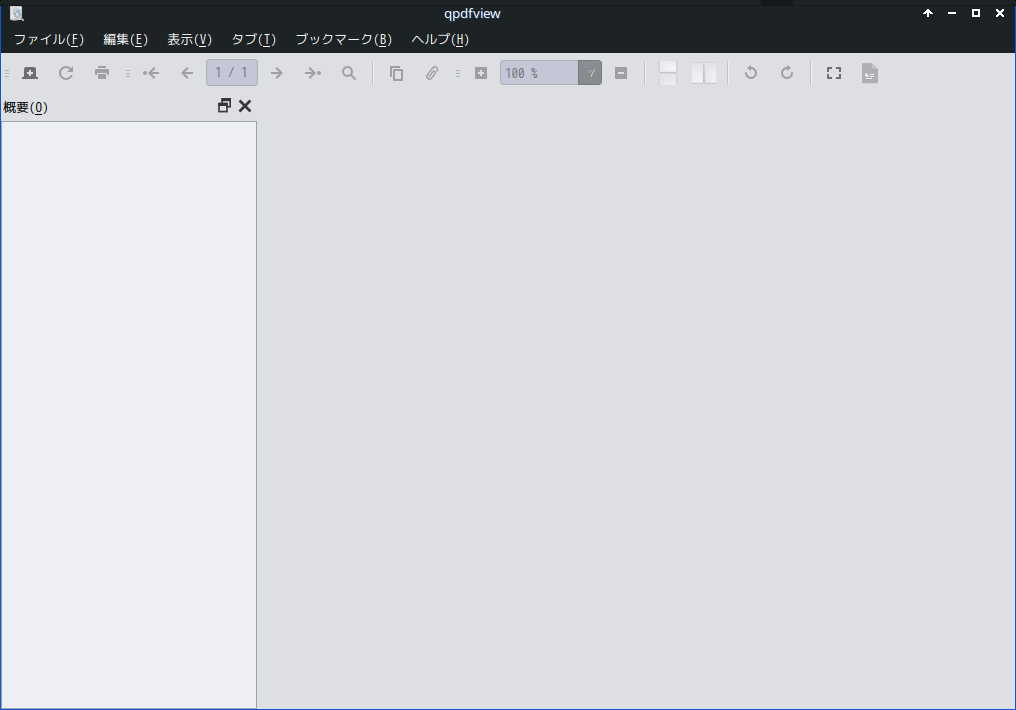Open the ファイル(F) menu

(49, 40)
